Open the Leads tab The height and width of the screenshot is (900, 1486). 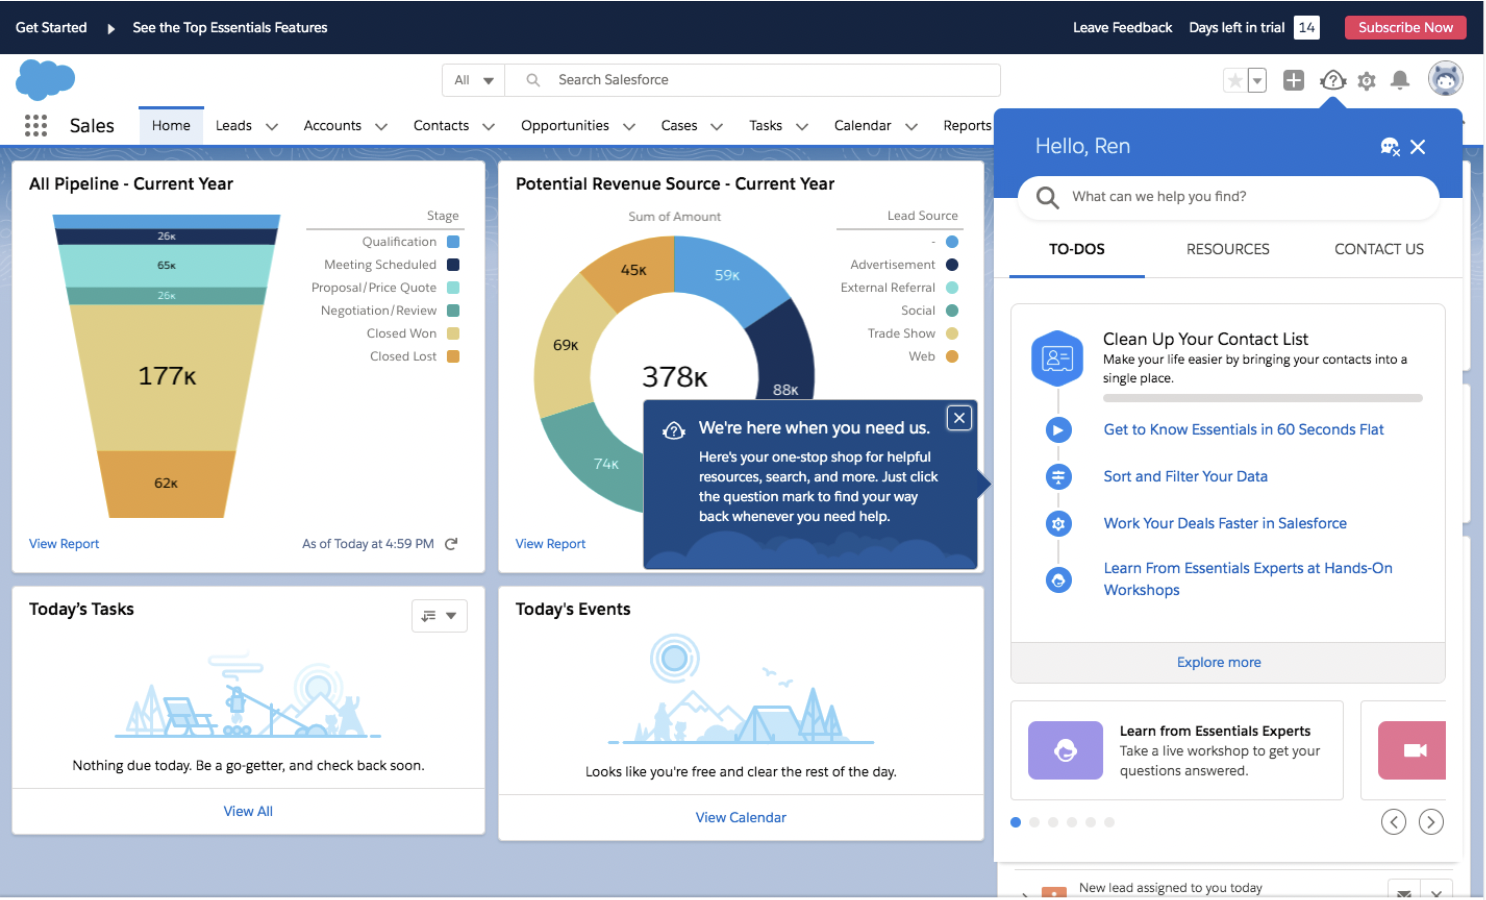coord(233,126)
